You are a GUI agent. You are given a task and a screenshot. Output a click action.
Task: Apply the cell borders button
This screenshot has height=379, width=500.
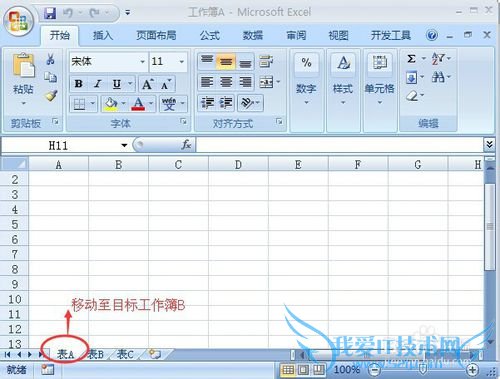point(79,104)
